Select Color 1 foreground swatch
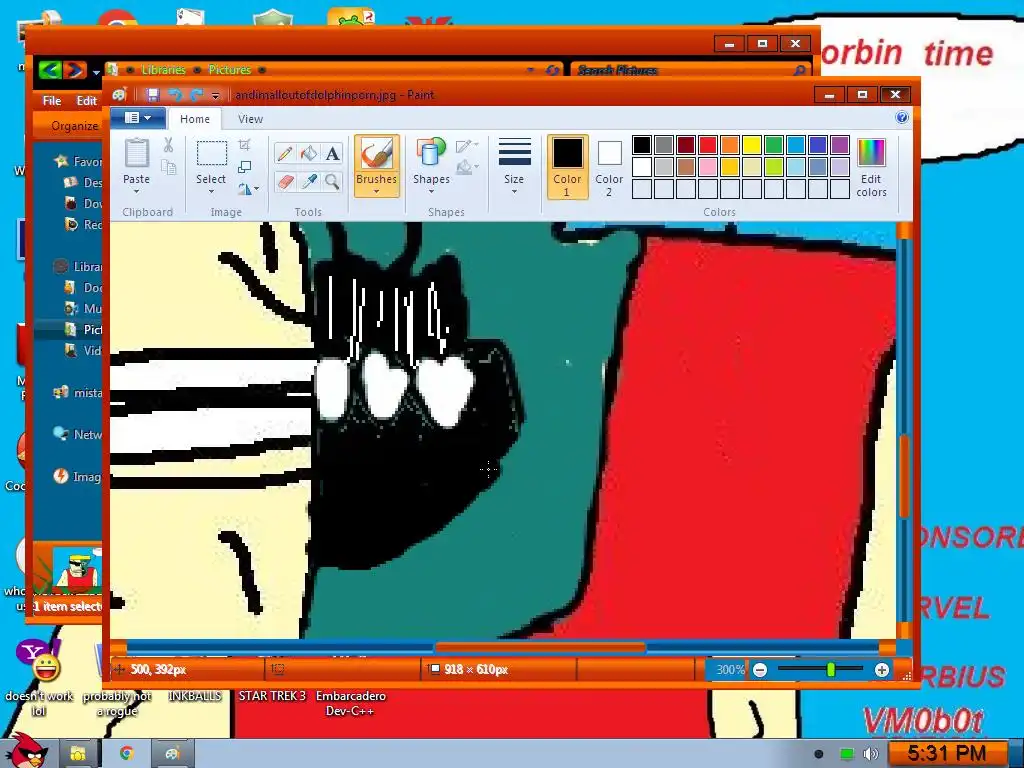The image size is (1024, 768). (x=567, y=167)
